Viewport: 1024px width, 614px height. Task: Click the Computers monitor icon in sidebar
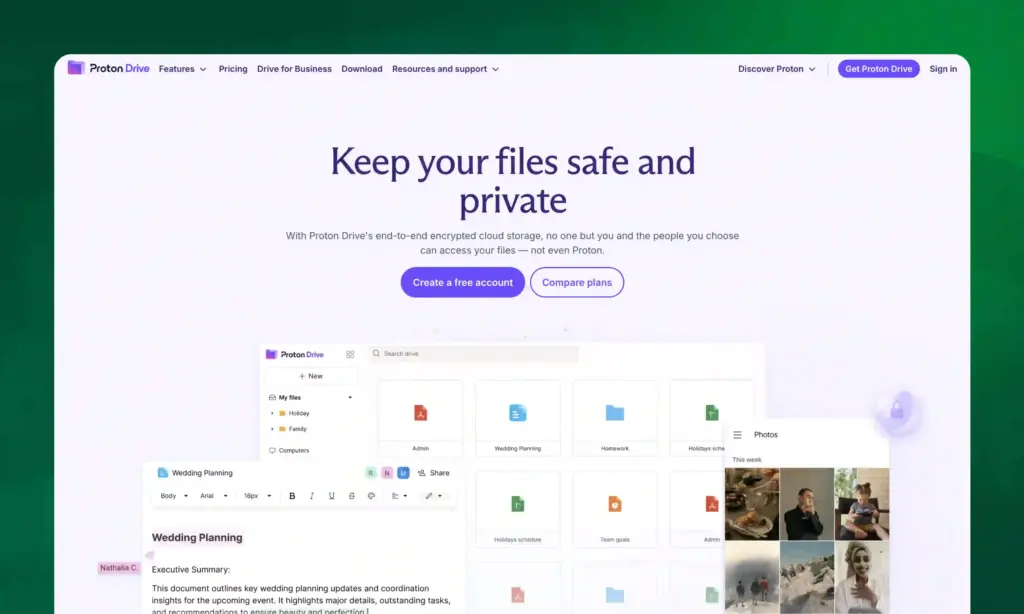click(272, 450)
